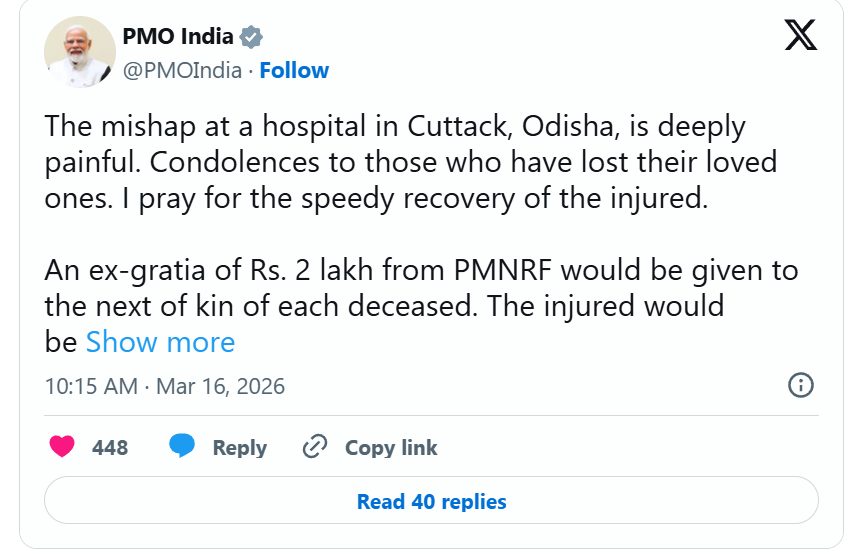Click the heart like icon
This screenshot has width=865, height=550.
coord(63,447)
